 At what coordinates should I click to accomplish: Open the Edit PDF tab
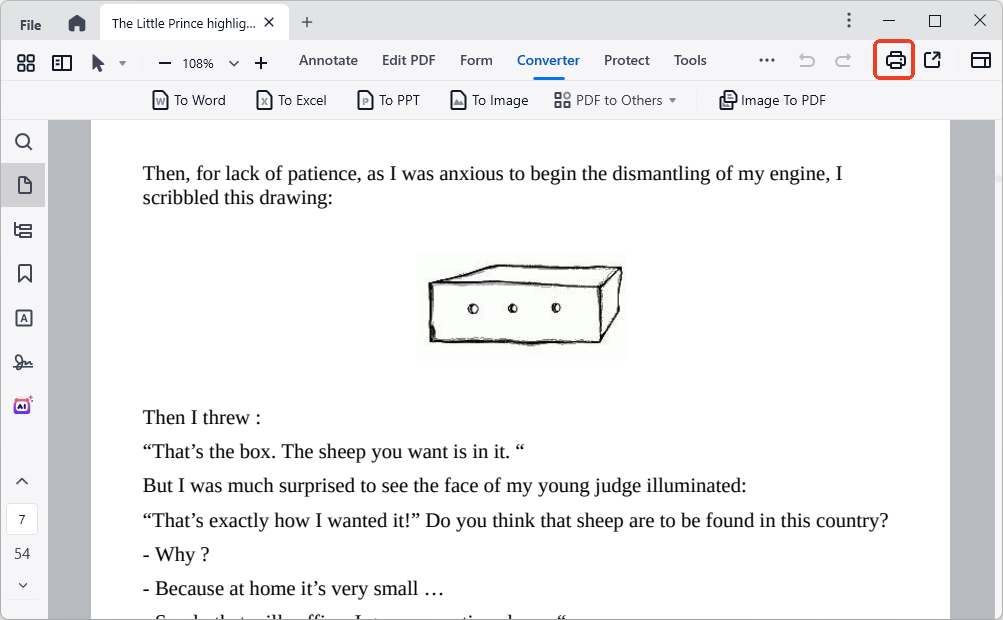pos(408,60)
